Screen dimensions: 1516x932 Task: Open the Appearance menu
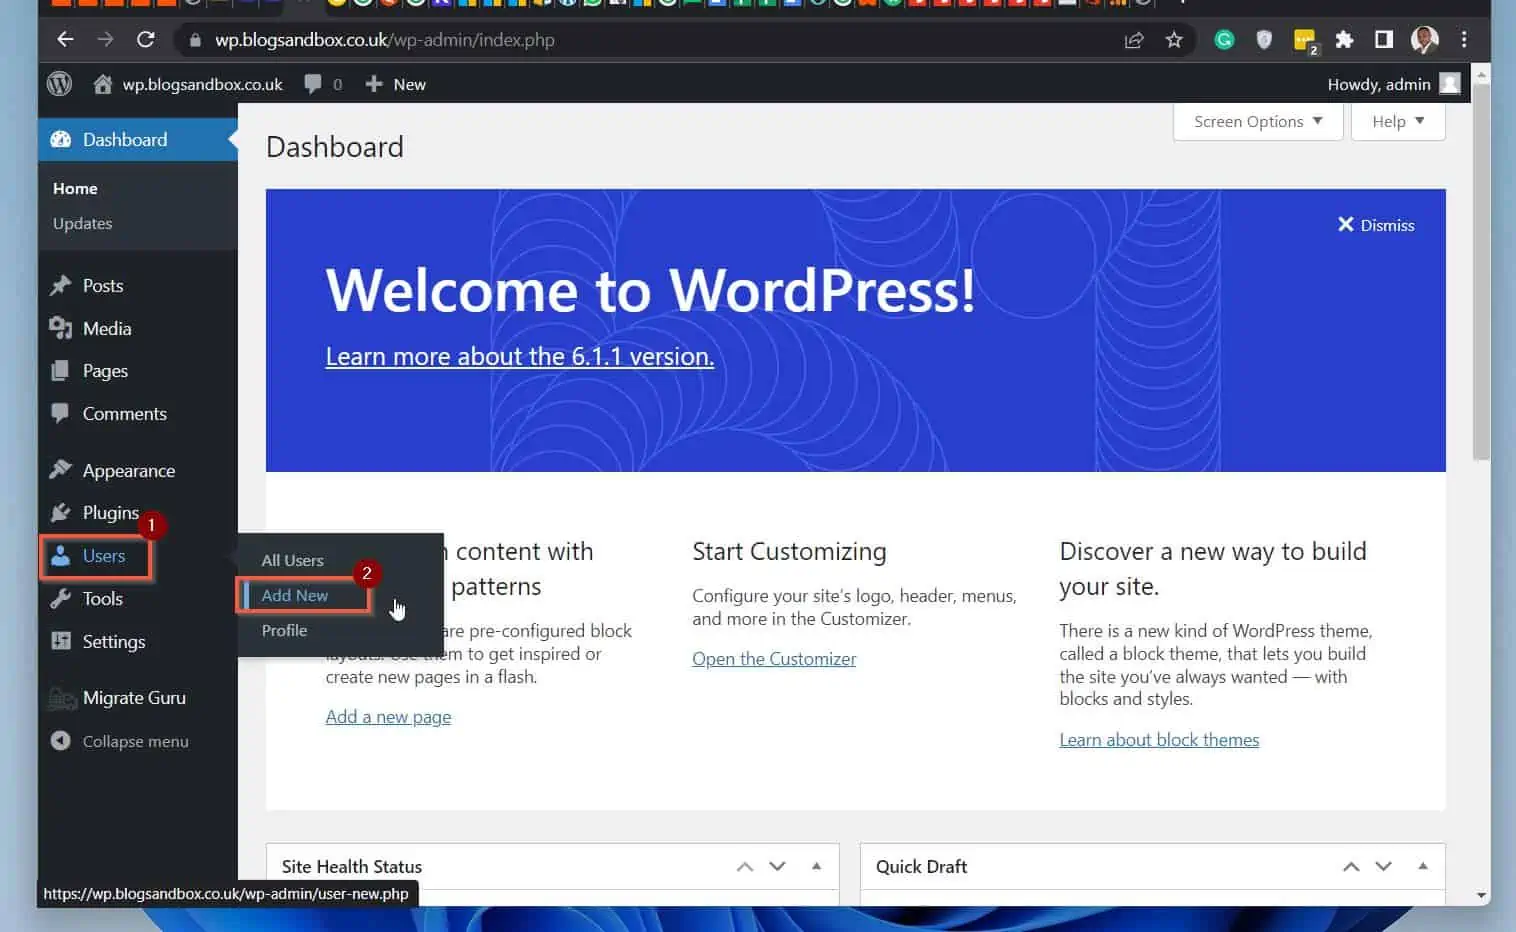tap(138, 470)
